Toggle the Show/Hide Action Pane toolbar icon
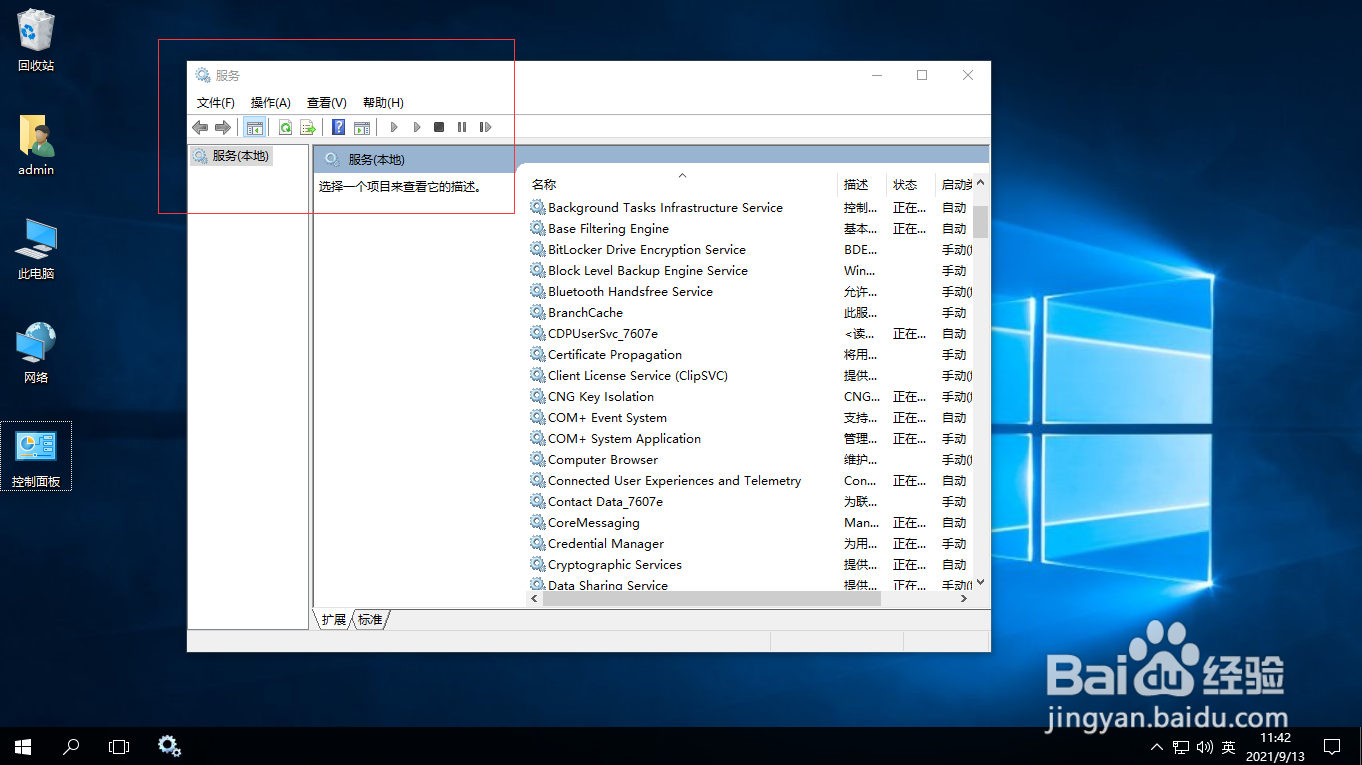The width and height of the screenshot is (1362, 765). (362, 127)
